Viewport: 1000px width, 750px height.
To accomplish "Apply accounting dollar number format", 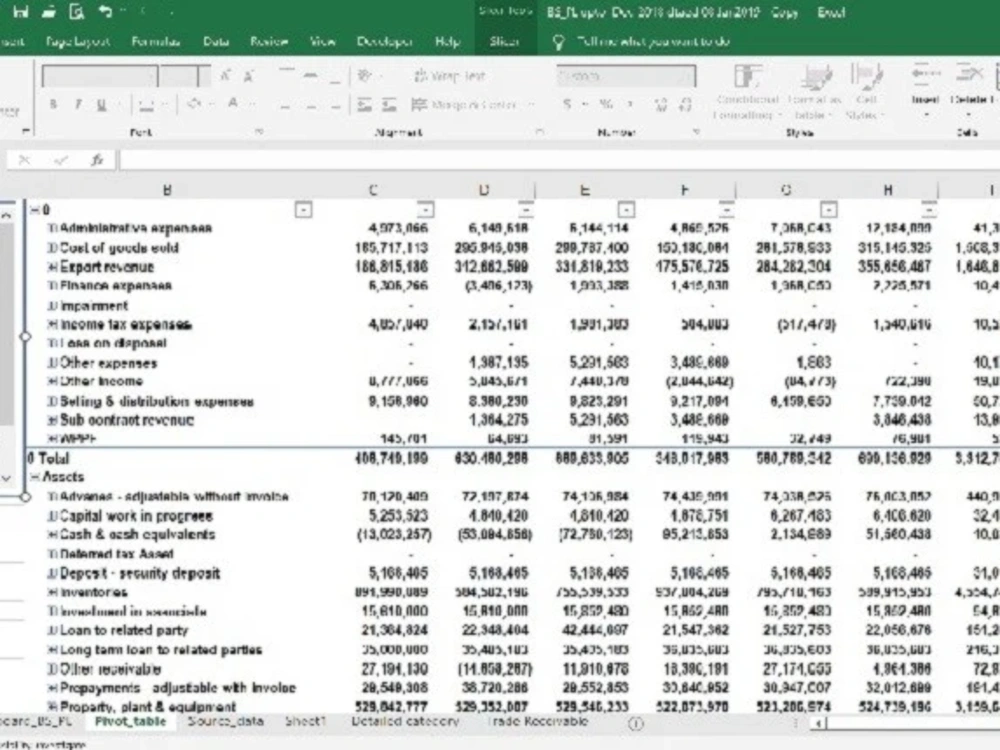I will tap(567, 104).
